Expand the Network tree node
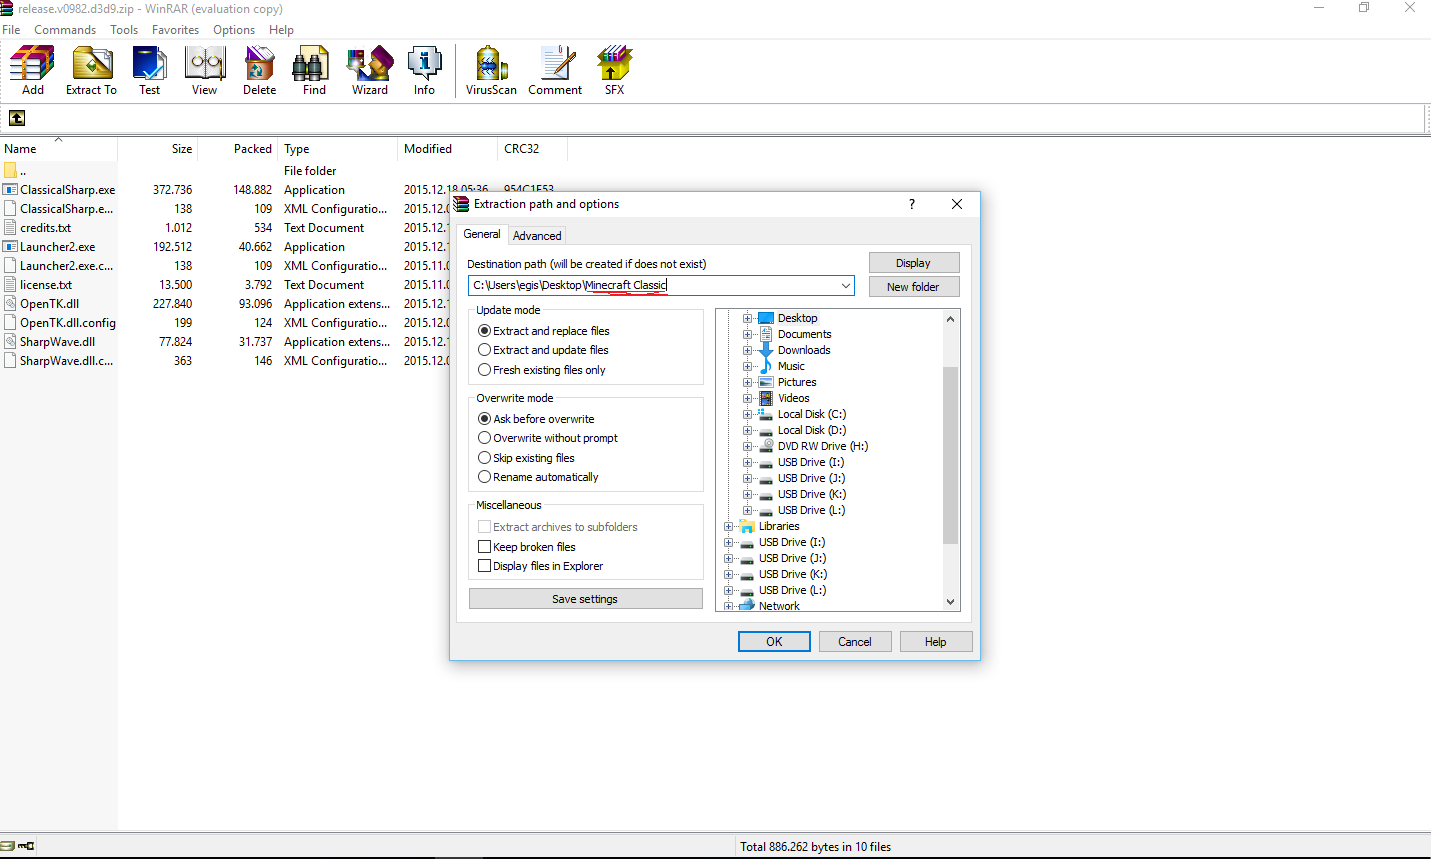Viewport: 1431px width, 859px height. point(728,606)
